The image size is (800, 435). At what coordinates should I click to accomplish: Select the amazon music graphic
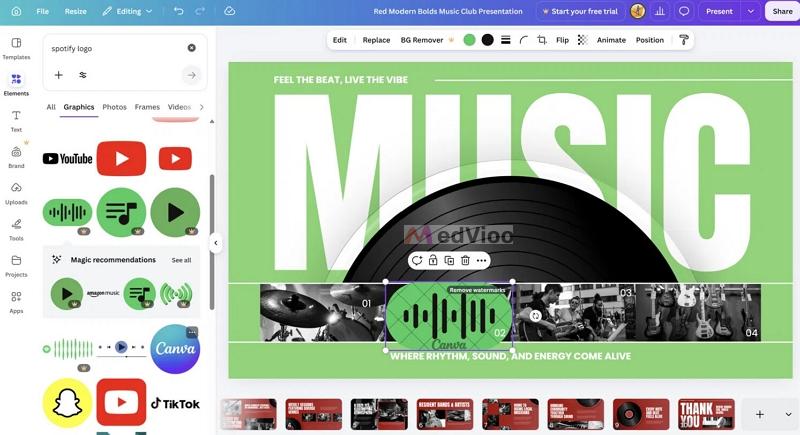pos(103,293)
